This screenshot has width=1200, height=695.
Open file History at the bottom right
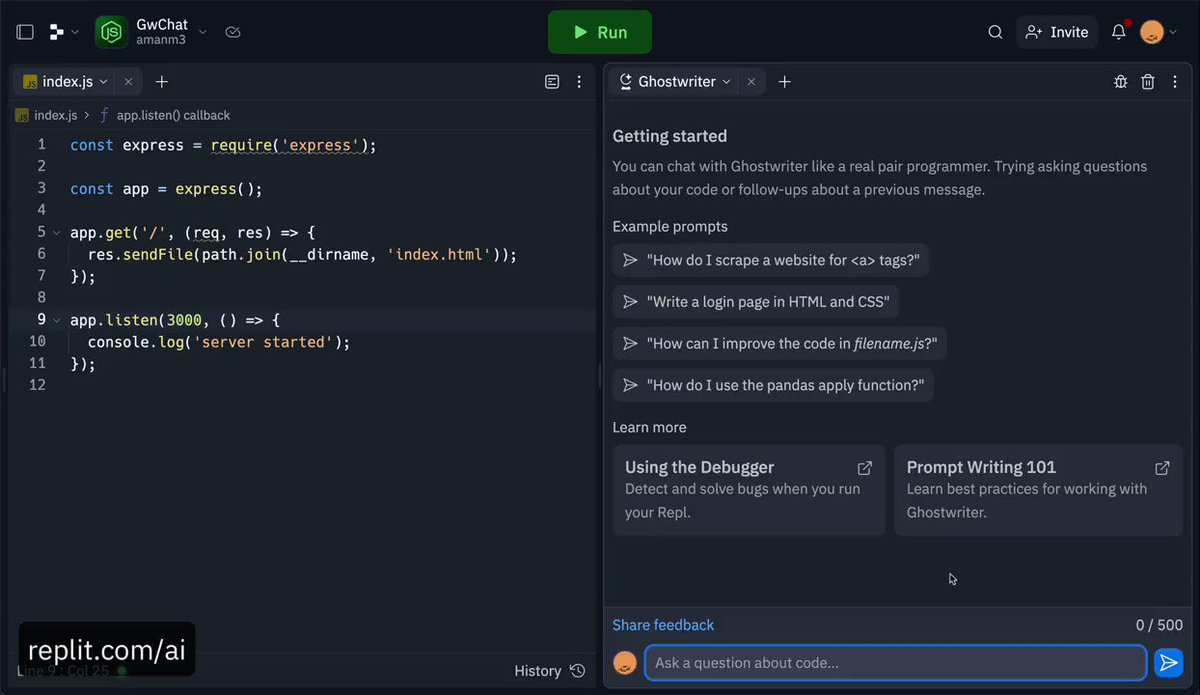tap(548, 671)
